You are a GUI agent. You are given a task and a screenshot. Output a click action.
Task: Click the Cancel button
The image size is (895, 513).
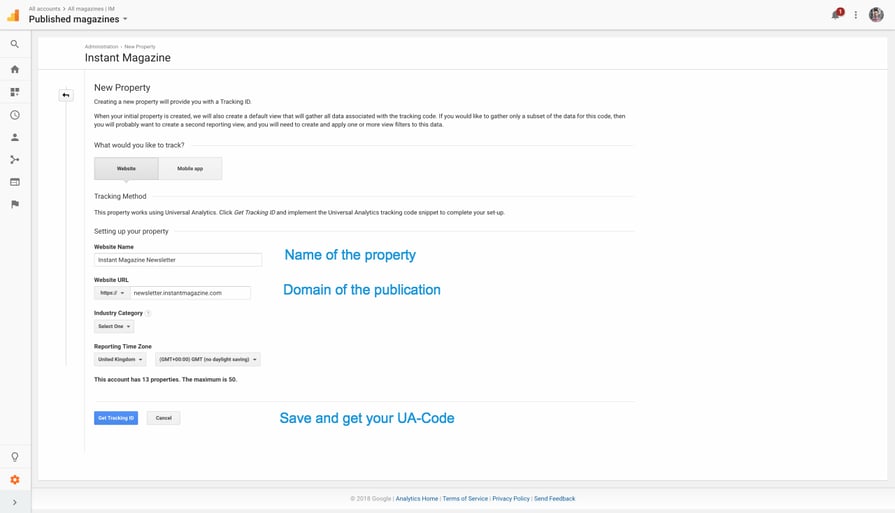tap(163, 418)
